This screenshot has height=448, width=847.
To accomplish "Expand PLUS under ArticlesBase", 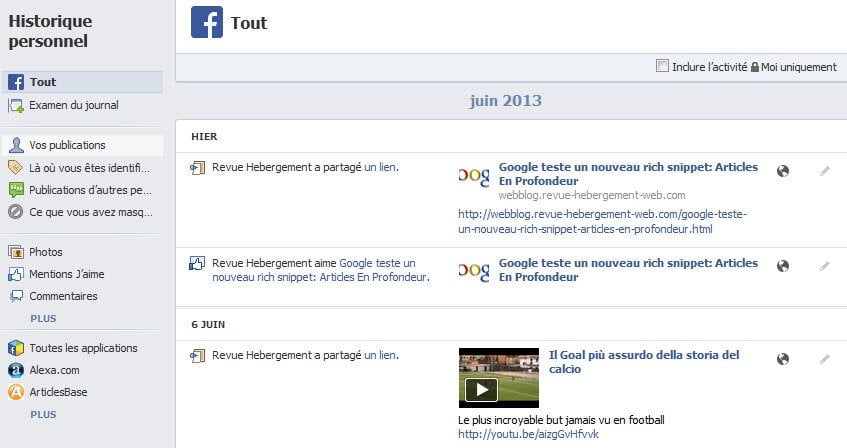I will (x=43, y=414).
